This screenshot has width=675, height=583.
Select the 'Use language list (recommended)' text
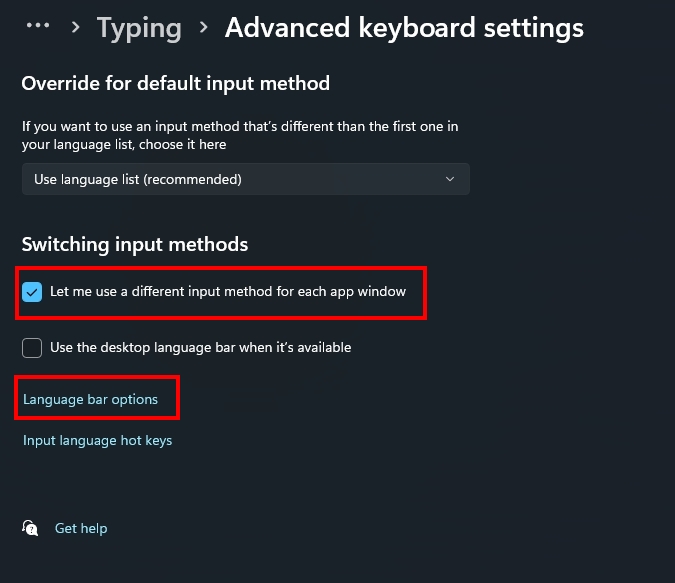[x=138, y=179]
